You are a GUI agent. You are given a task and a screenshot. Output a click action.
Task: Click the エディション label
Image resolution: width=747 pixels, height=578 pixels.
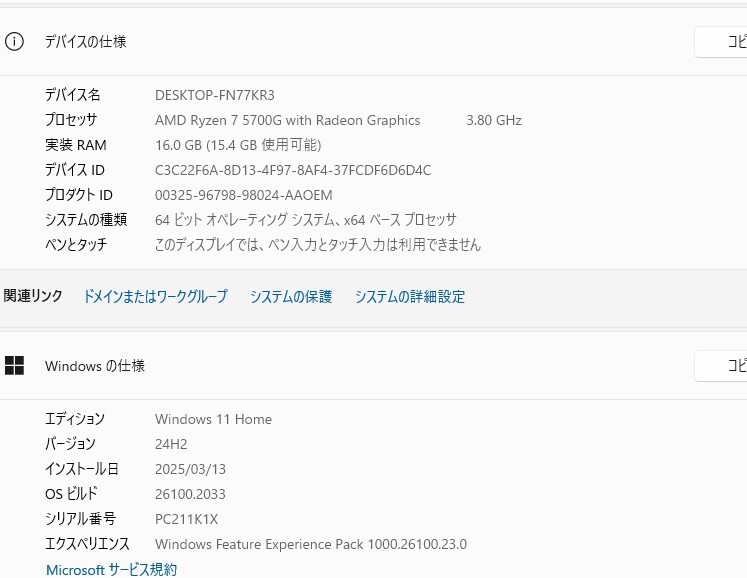click(x=74, y=419)
